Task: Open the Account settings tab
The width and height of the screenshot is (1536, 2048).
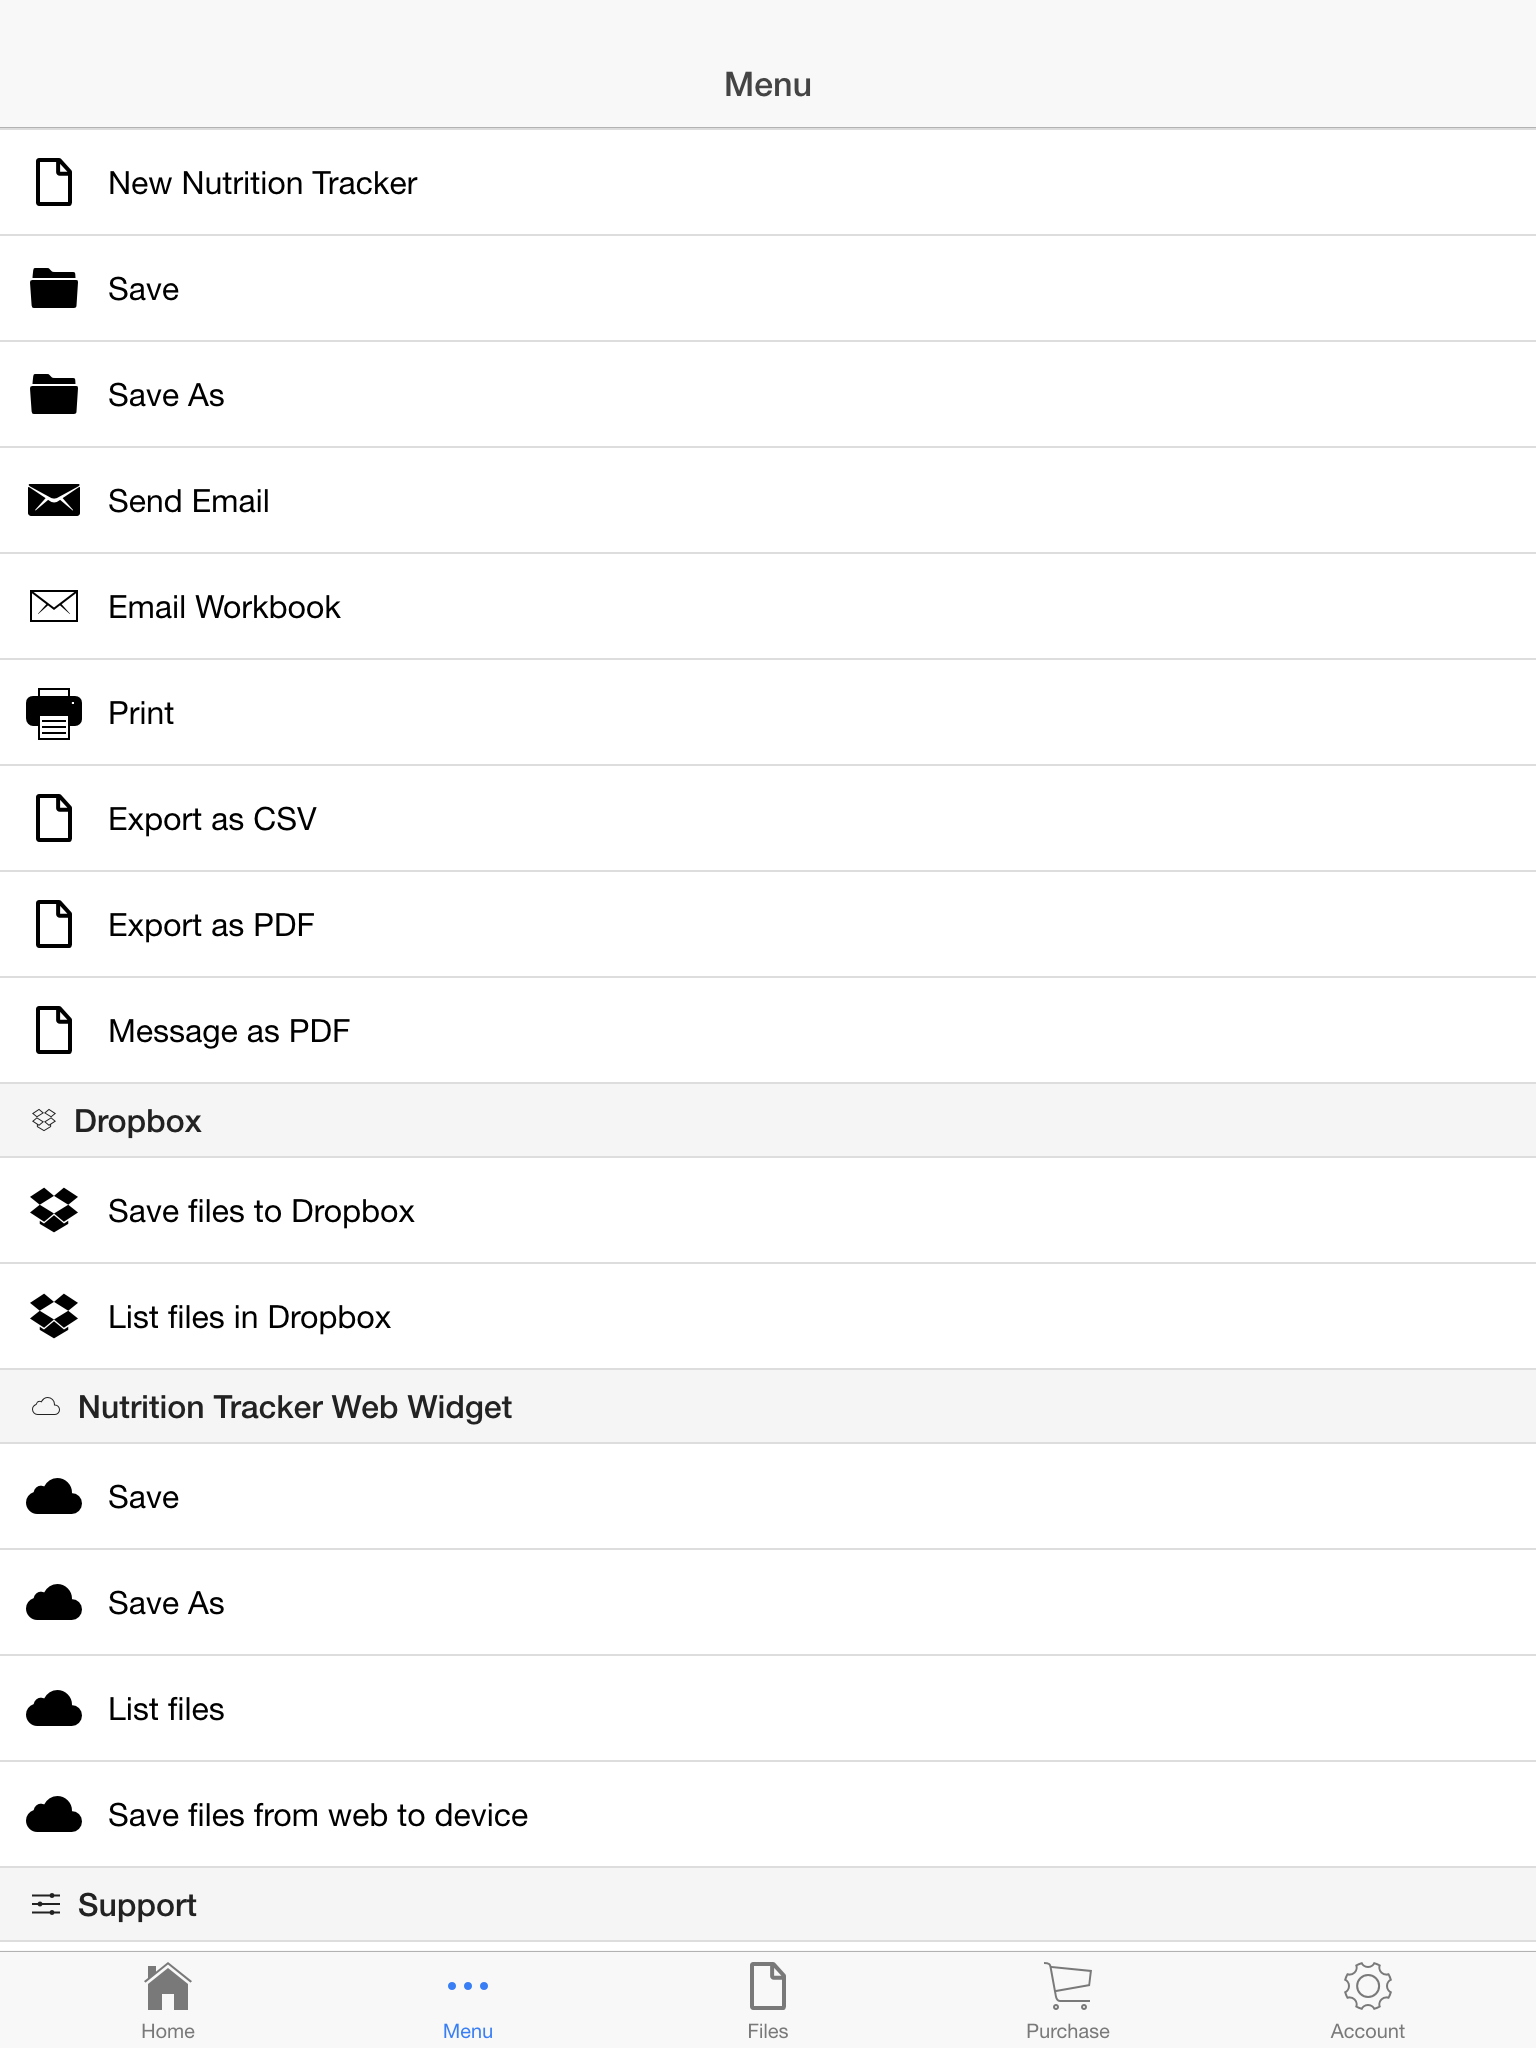Action: tap(1368, 2001)
